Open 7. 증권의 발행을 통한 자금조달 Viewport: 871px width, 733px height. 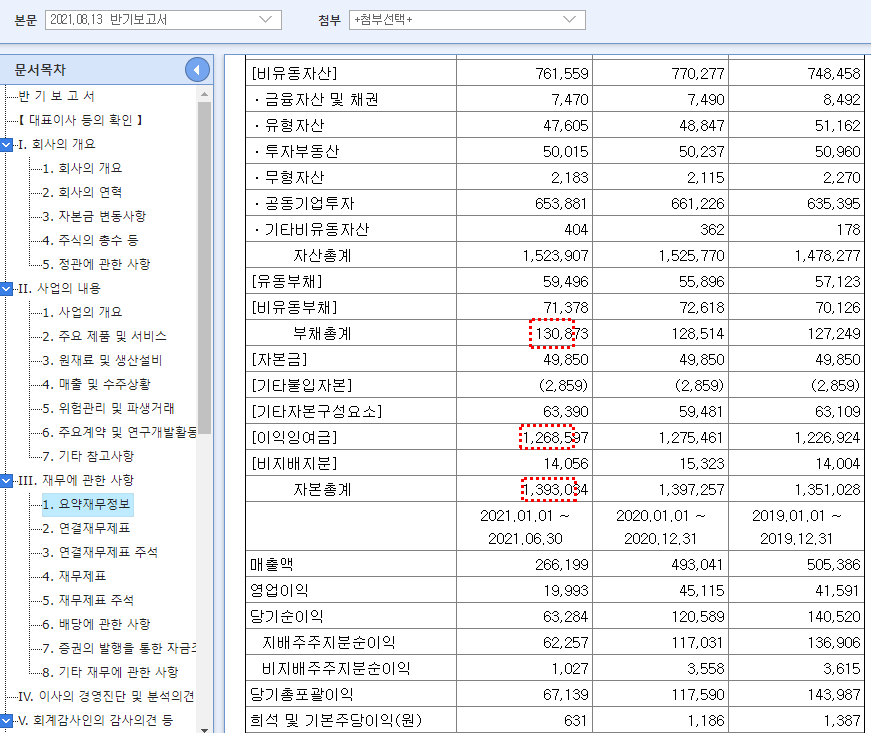[x=119, y=649]
